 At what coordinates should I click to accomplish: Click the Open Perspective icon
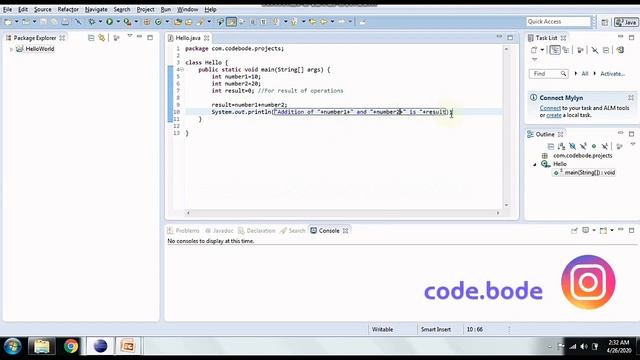click(604, 22)
